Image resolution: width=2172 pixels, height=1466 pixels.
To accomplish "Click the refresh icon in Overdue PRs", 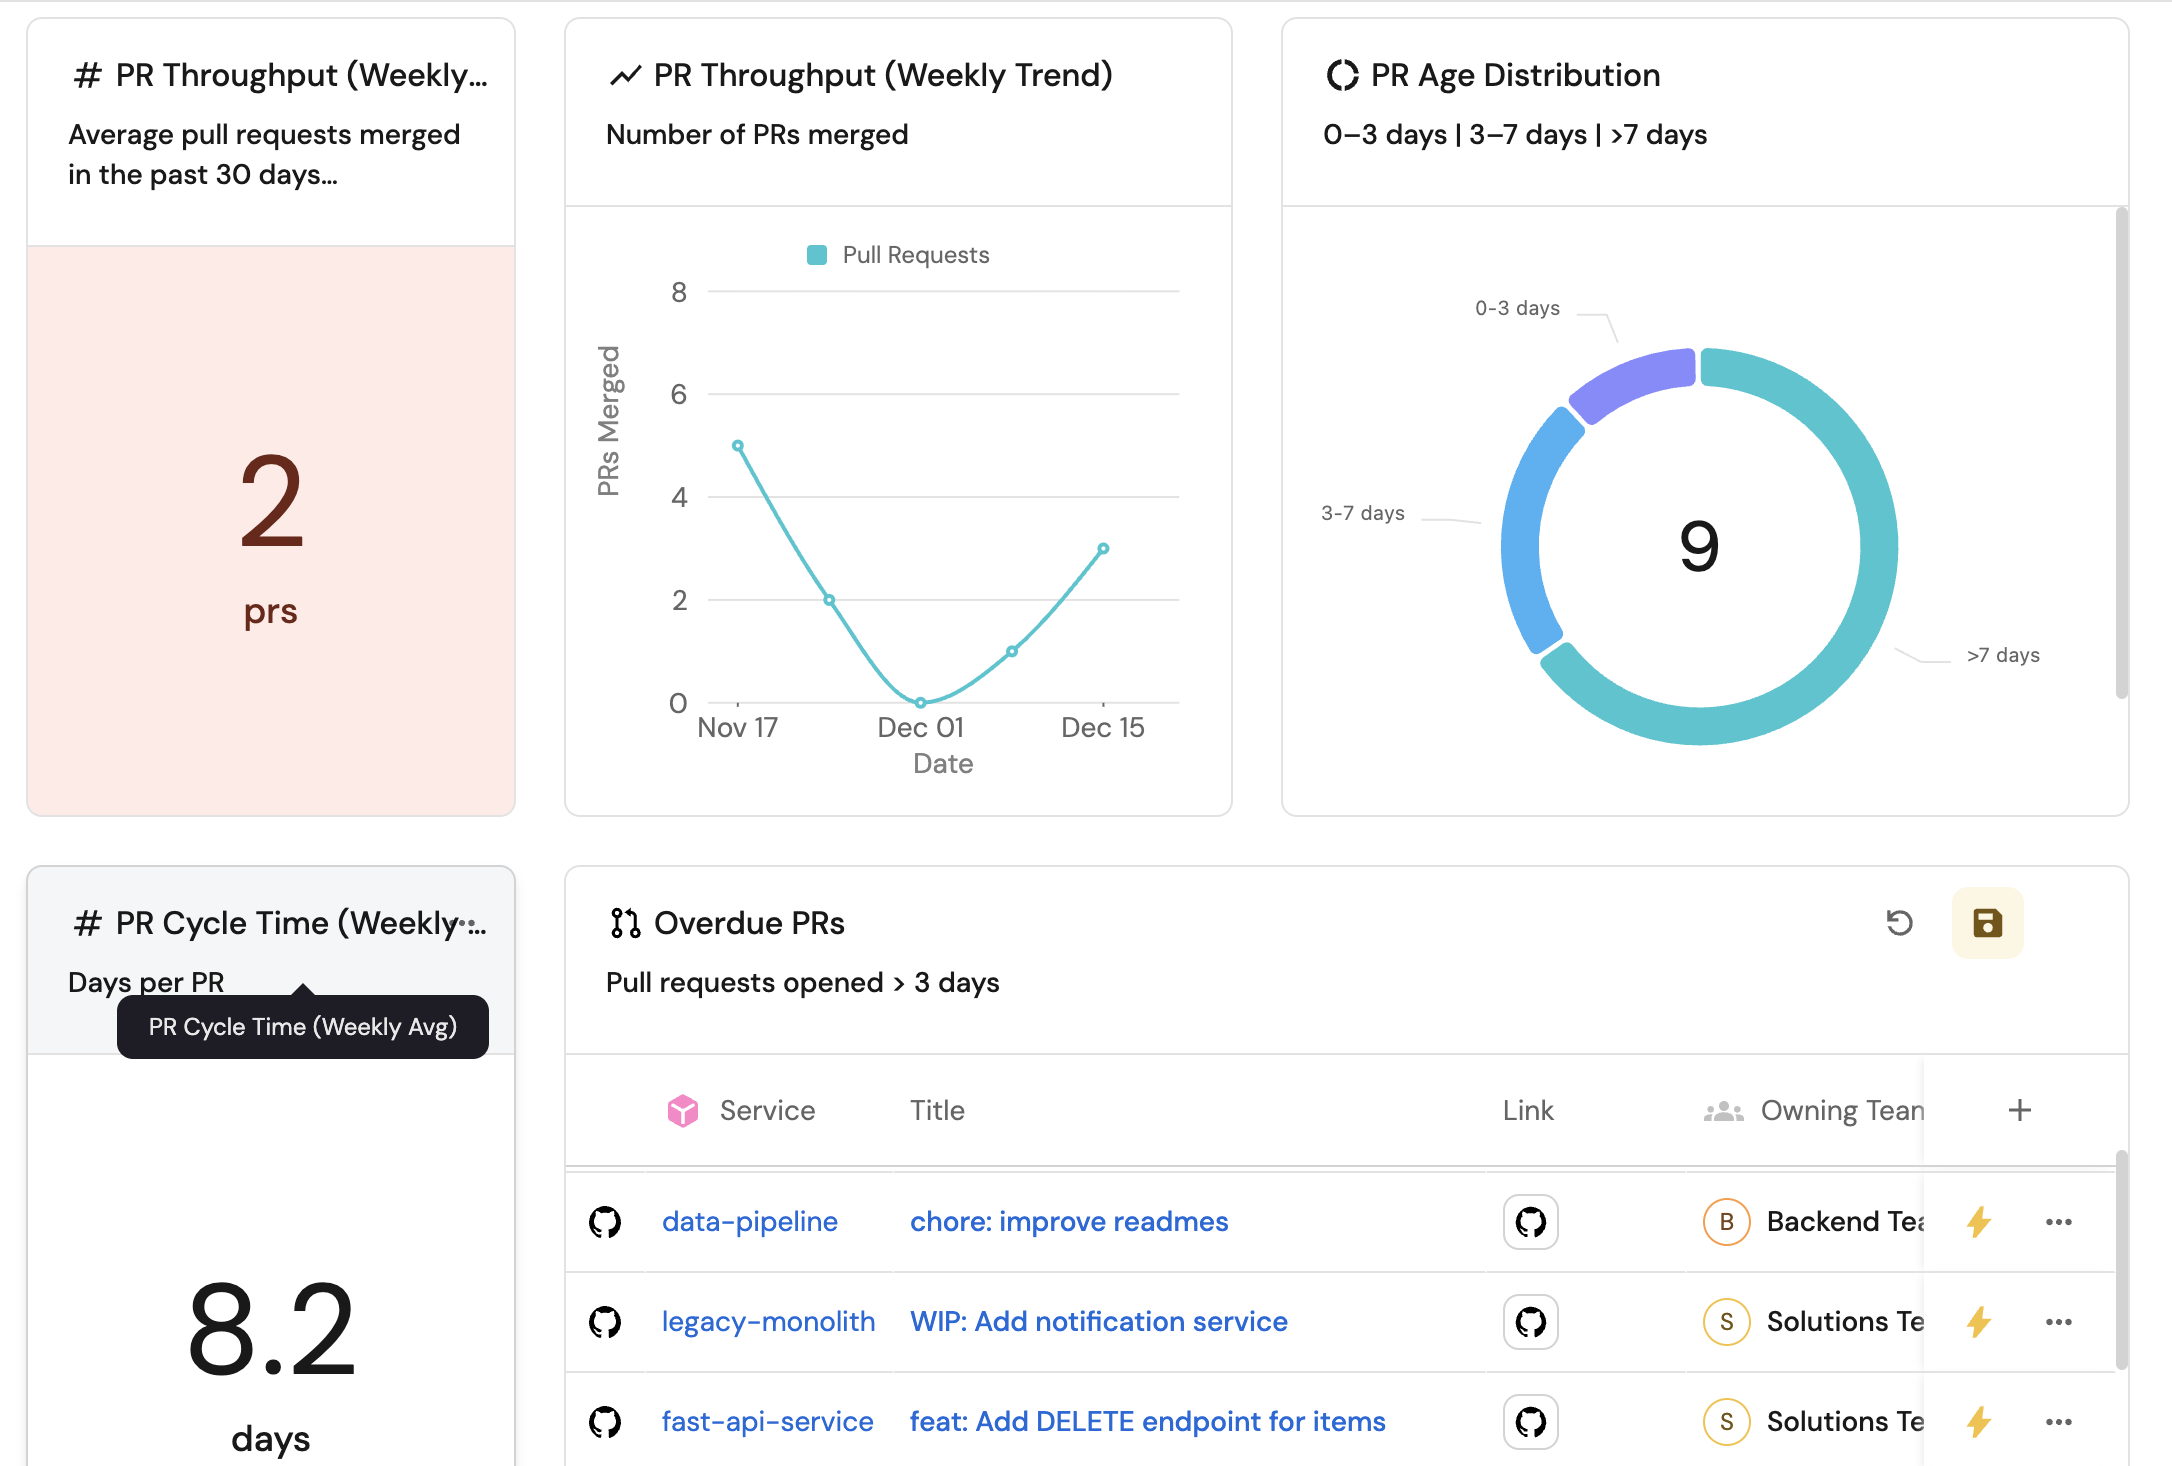I will (x=1899, y=922).
